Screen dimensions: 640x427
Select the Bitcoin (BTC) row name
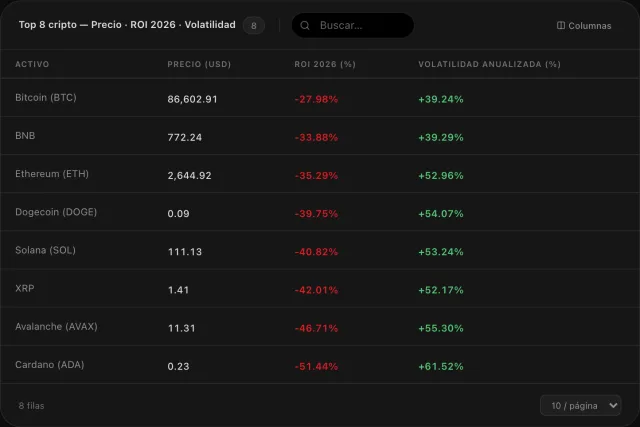[46, 98]
